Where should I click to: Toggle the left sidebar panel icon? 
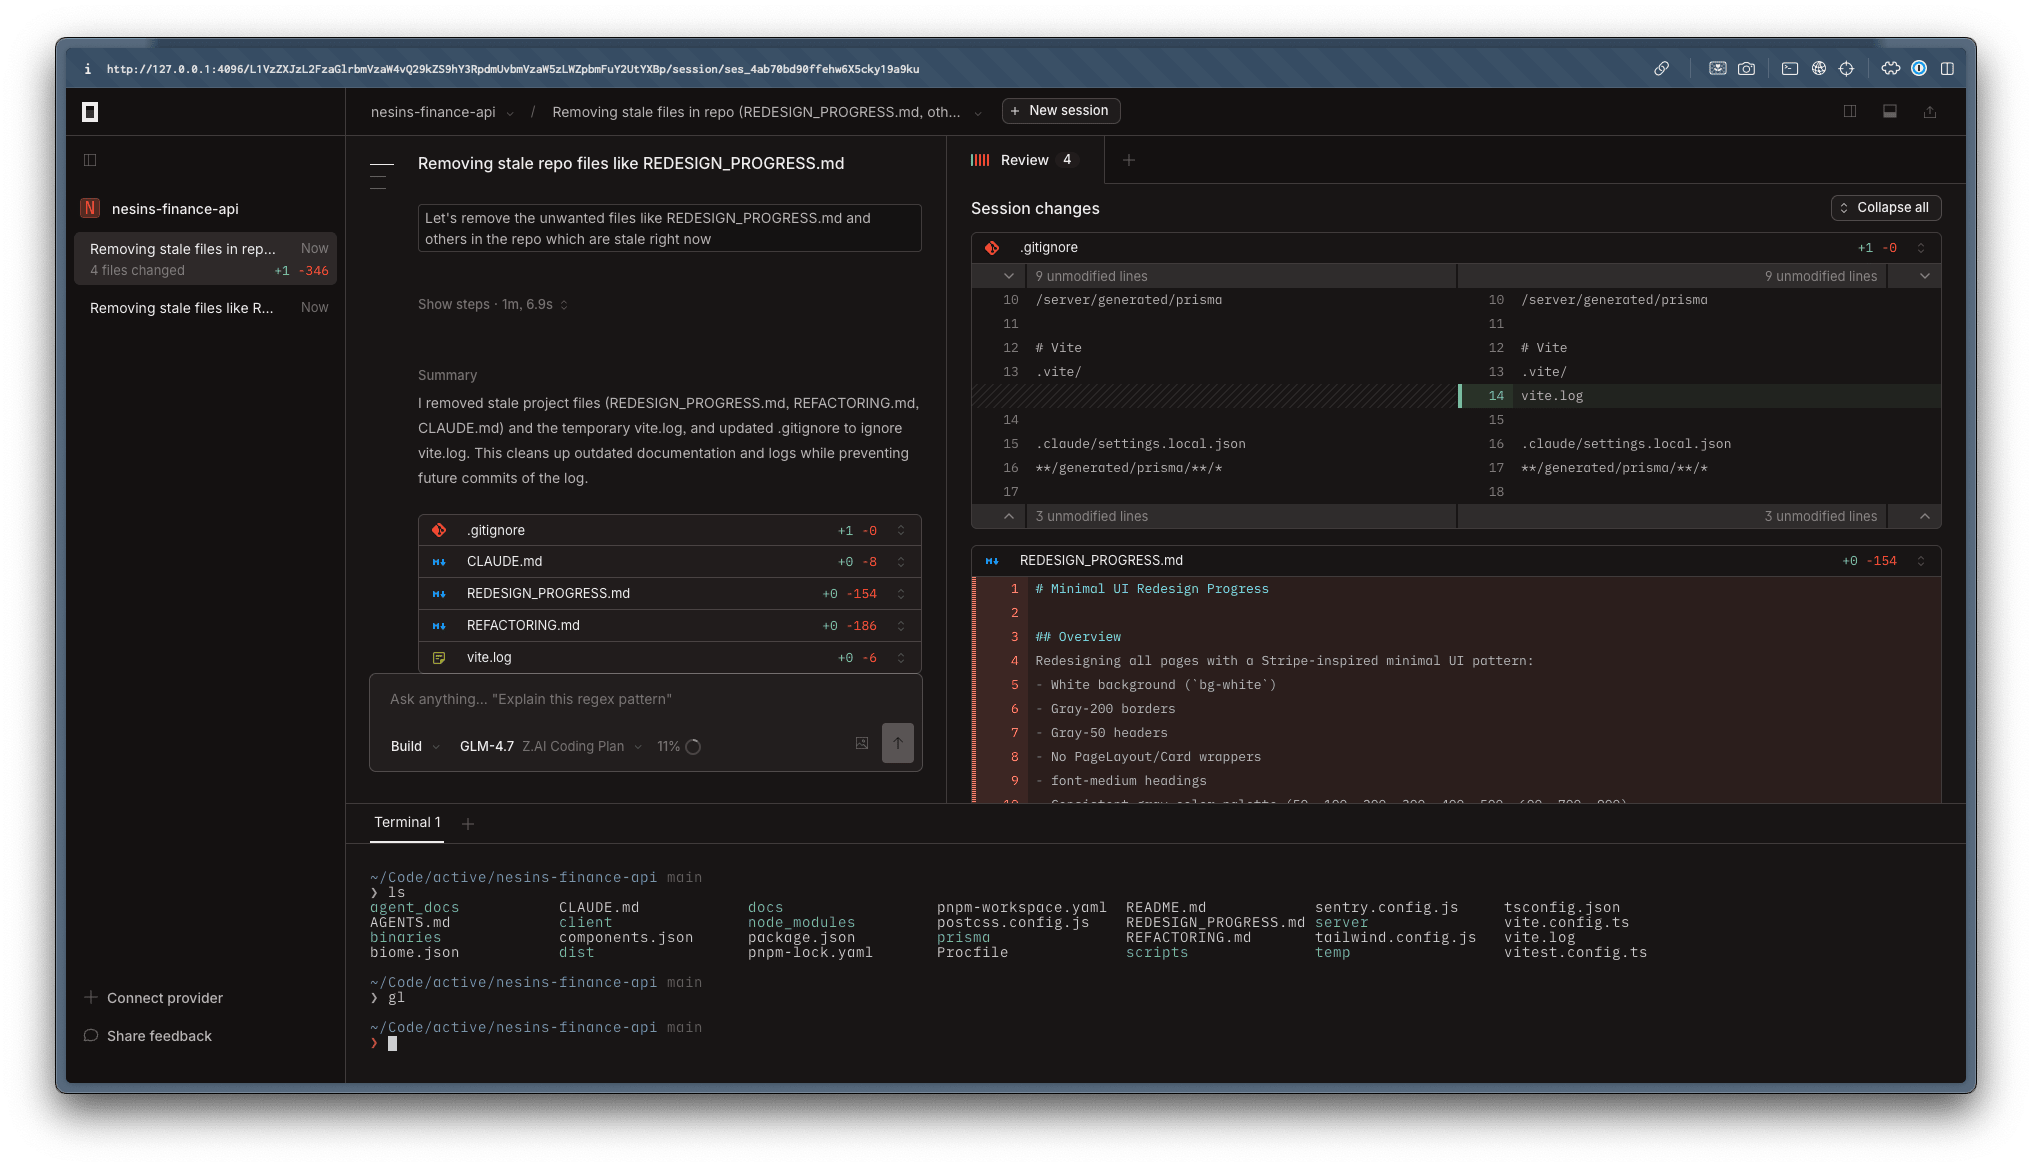(90, 160)
